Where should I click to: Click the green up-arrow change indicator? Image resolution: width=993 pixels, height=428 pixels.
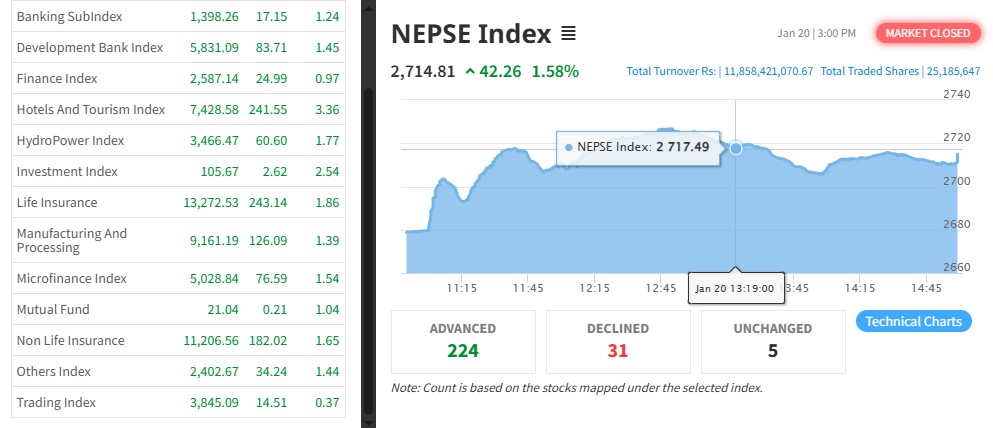pyautogui.click(x=470, y=72)
